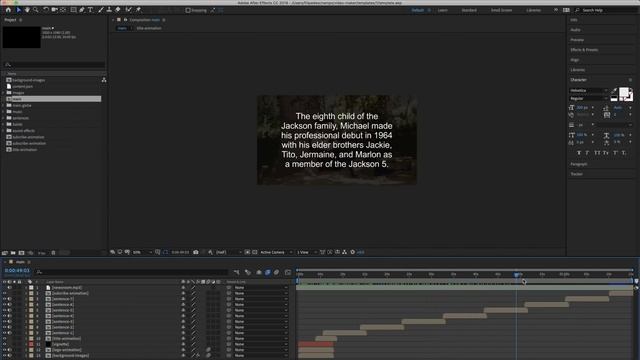Image resolution: width=640 pixels, height=360 pixels.
Task: Twirl open the sentence-7 layer properties
Action: 26,299
